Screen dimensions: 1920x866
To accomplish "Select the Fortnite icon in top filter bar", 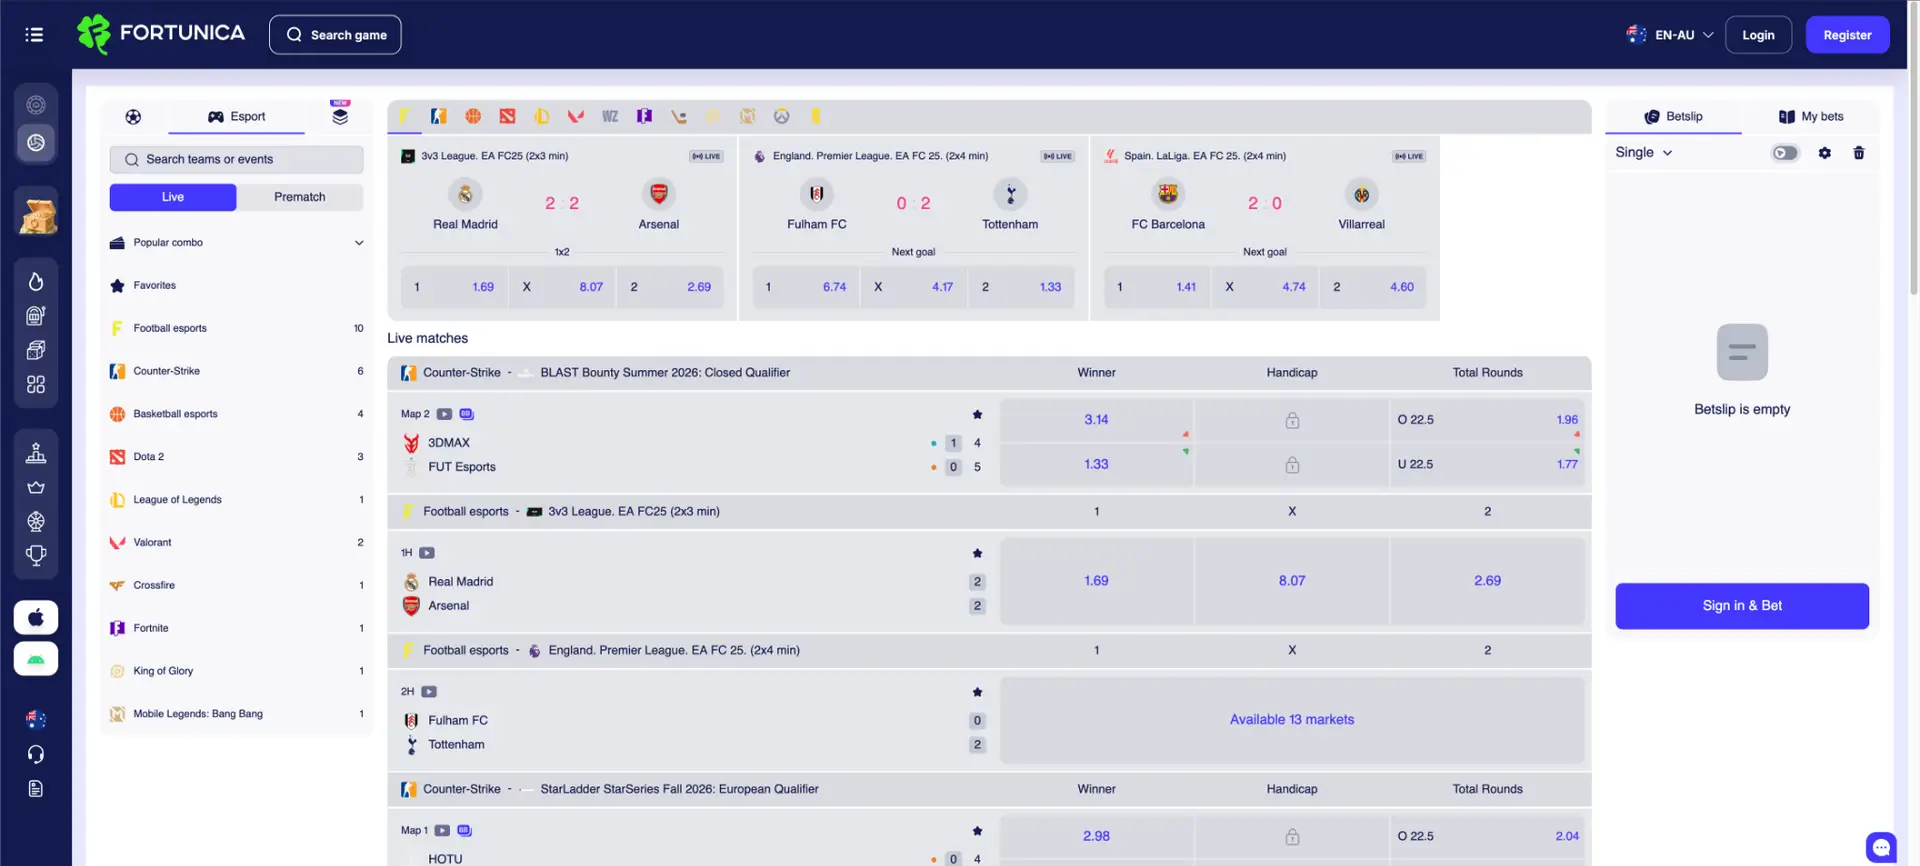I will [644, 116].
